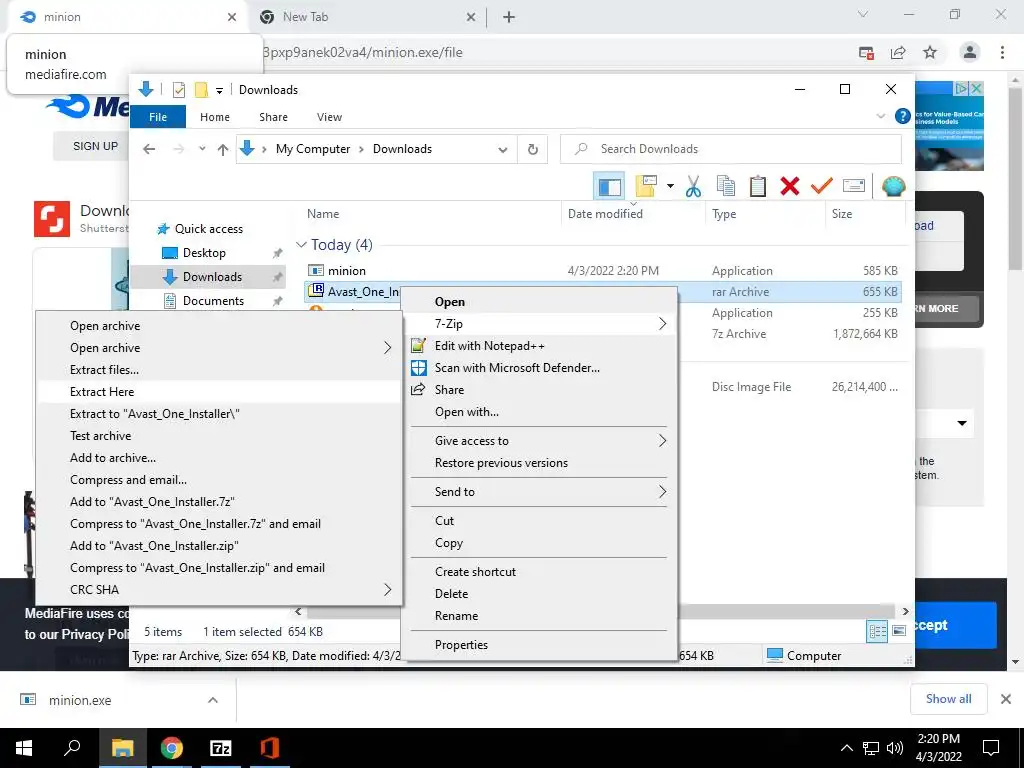The height and width of the screenshot is (768, 1024).
Task: Click the orange checkmark toolbar icon
Action: 822,187
